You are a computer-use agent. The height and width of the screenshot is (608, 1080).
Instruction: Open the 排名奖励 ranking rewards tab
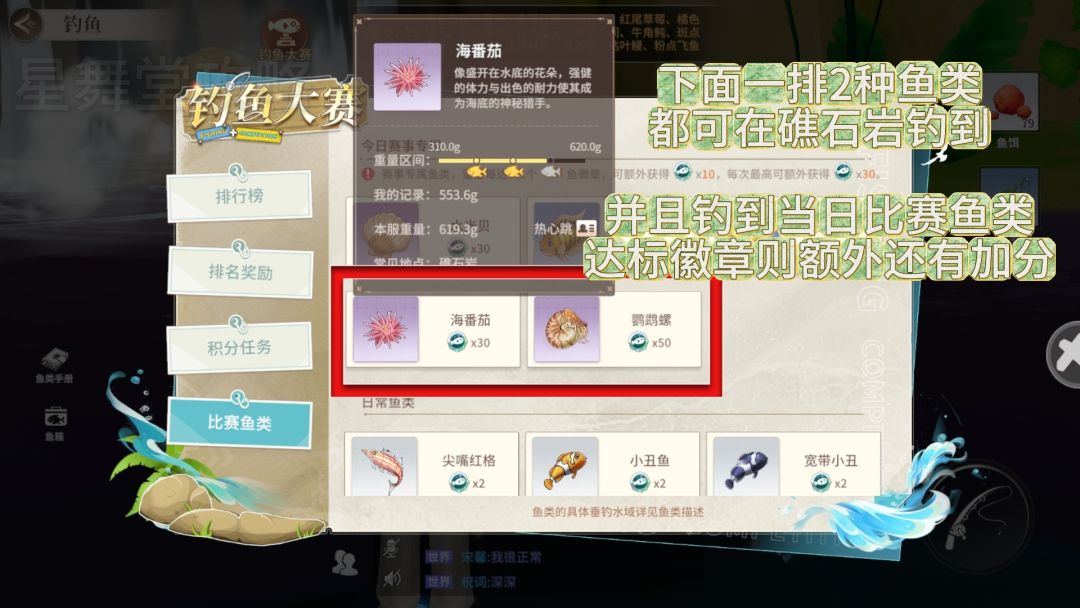240,271
